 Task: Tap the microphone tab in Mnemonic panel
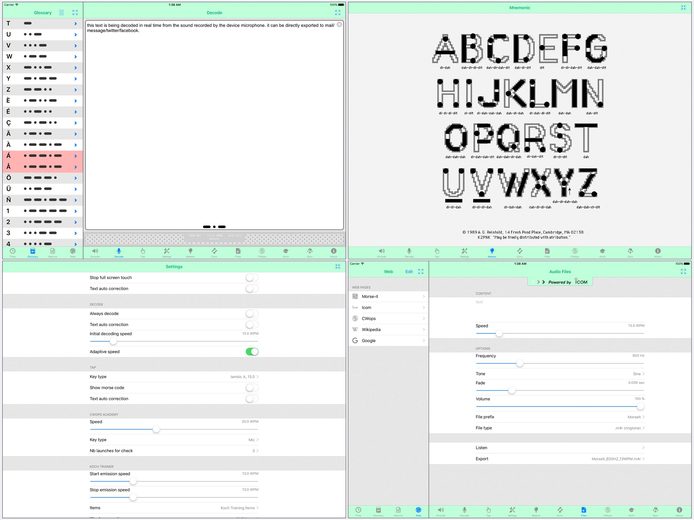click(x=409, y=252)
